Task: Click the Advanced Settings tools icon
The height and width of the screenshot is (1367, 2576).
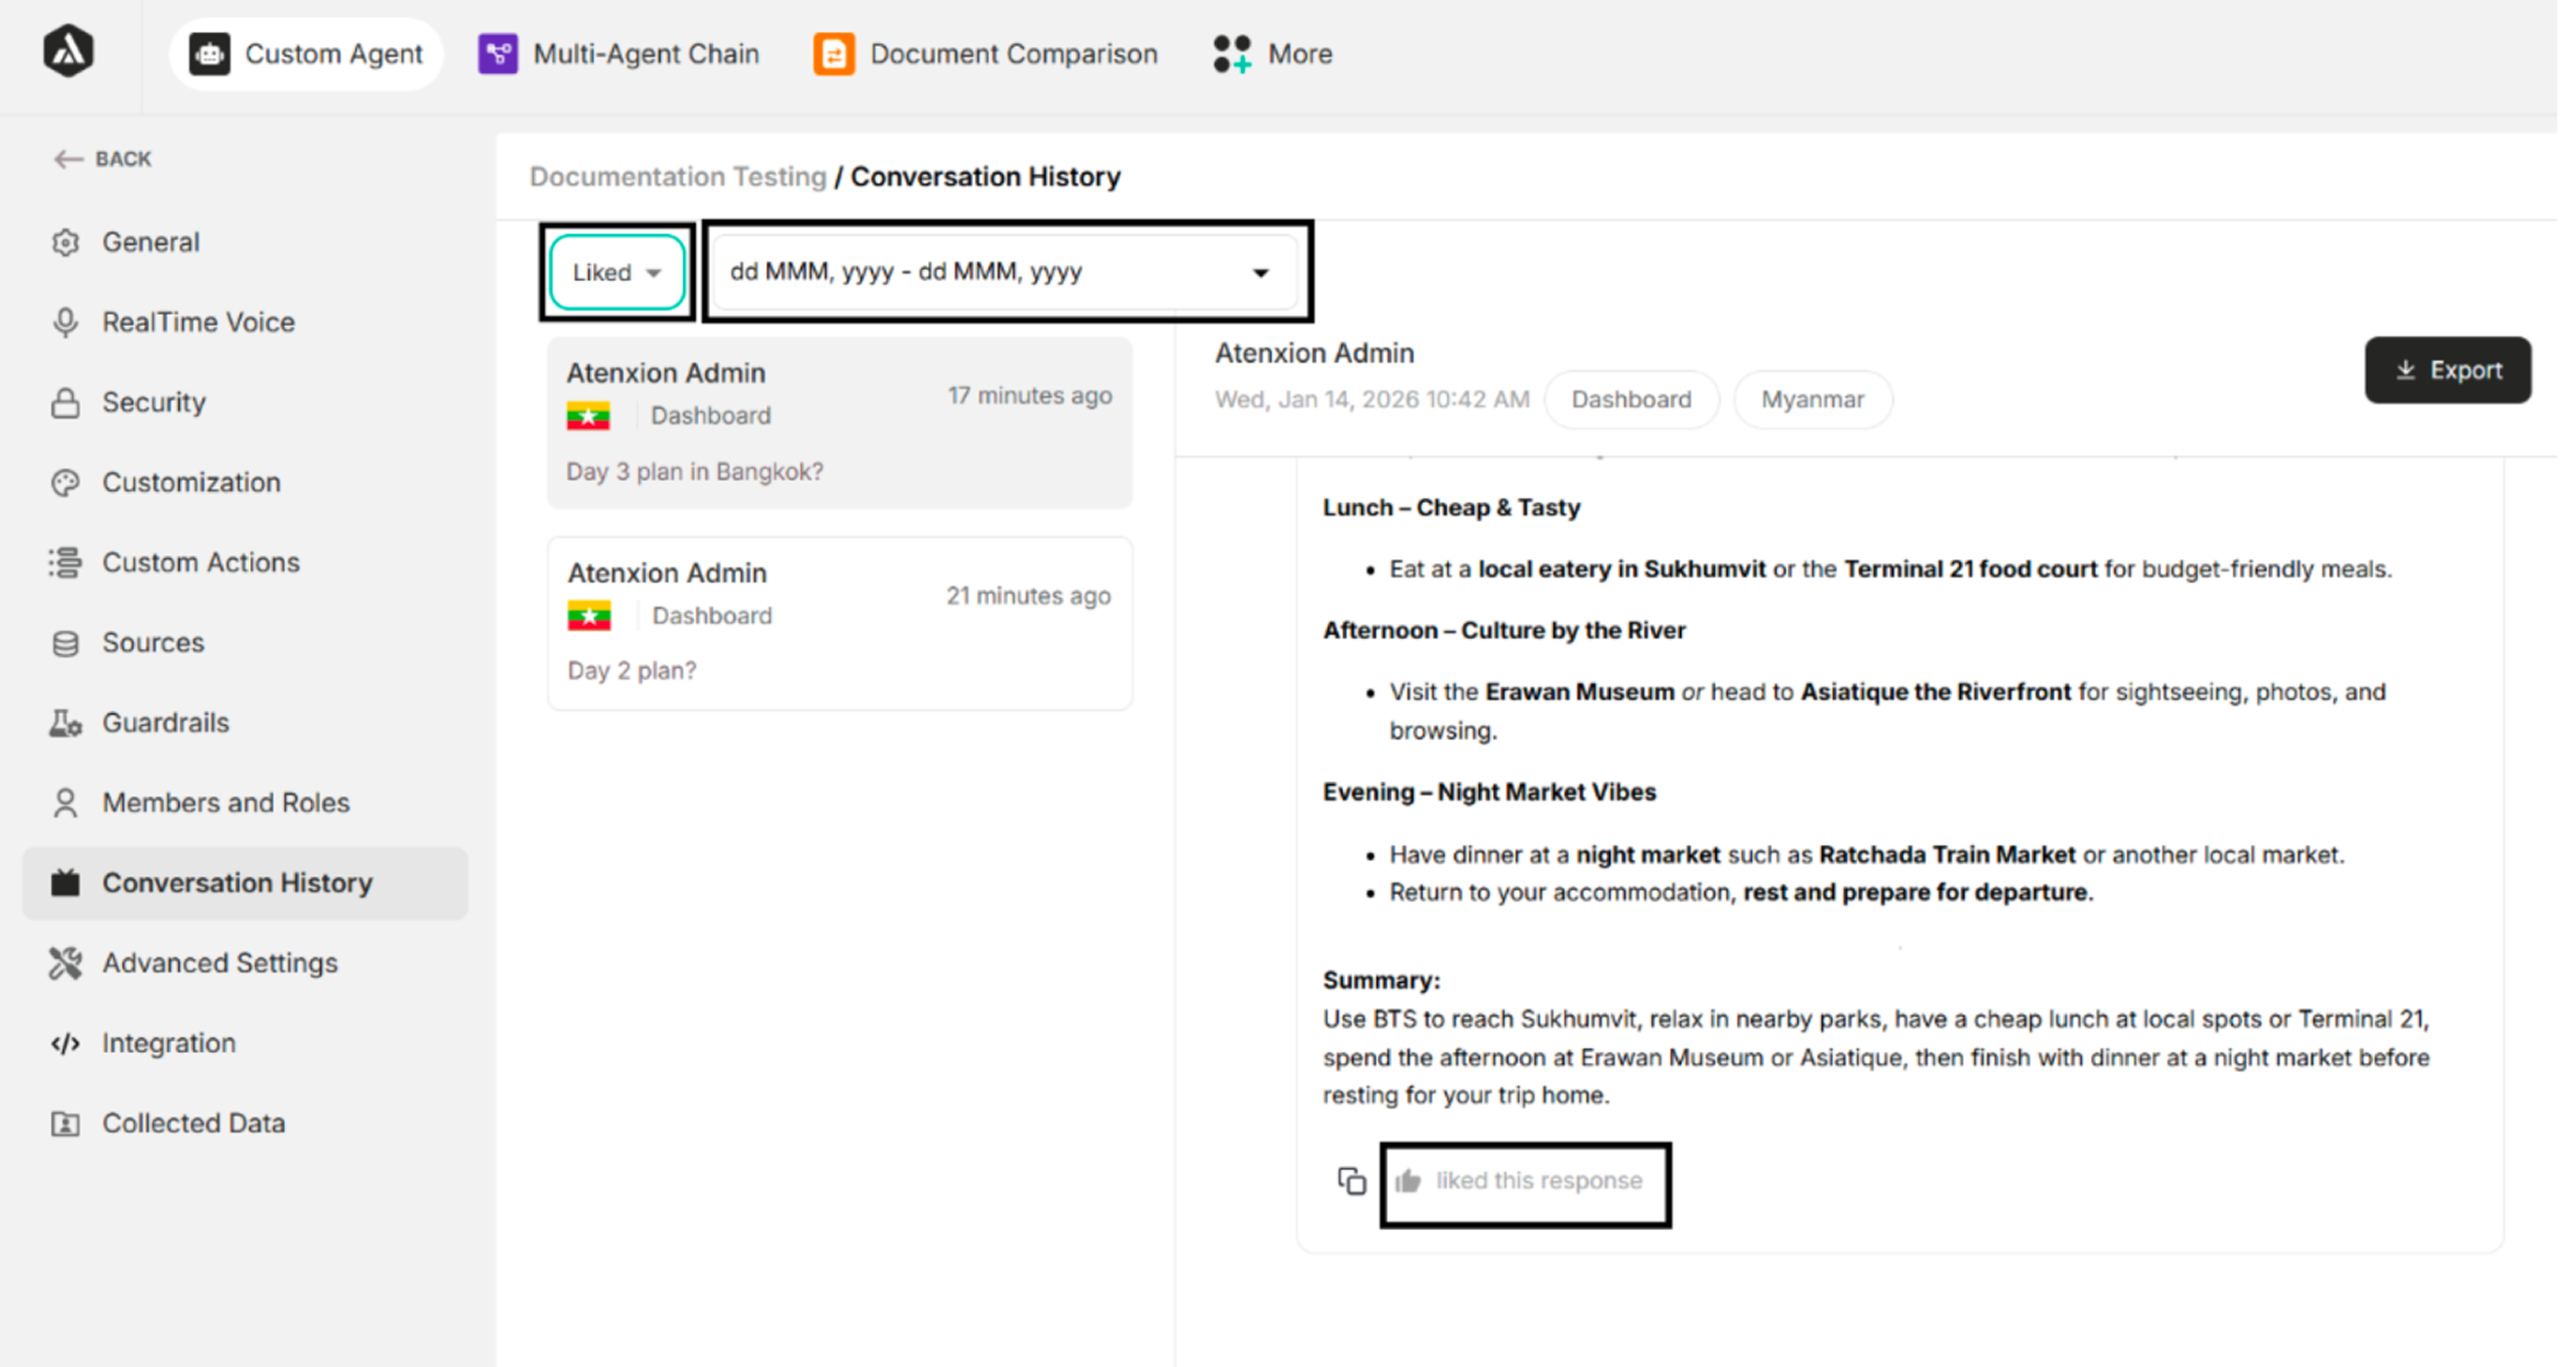Action: coord(65,963)
